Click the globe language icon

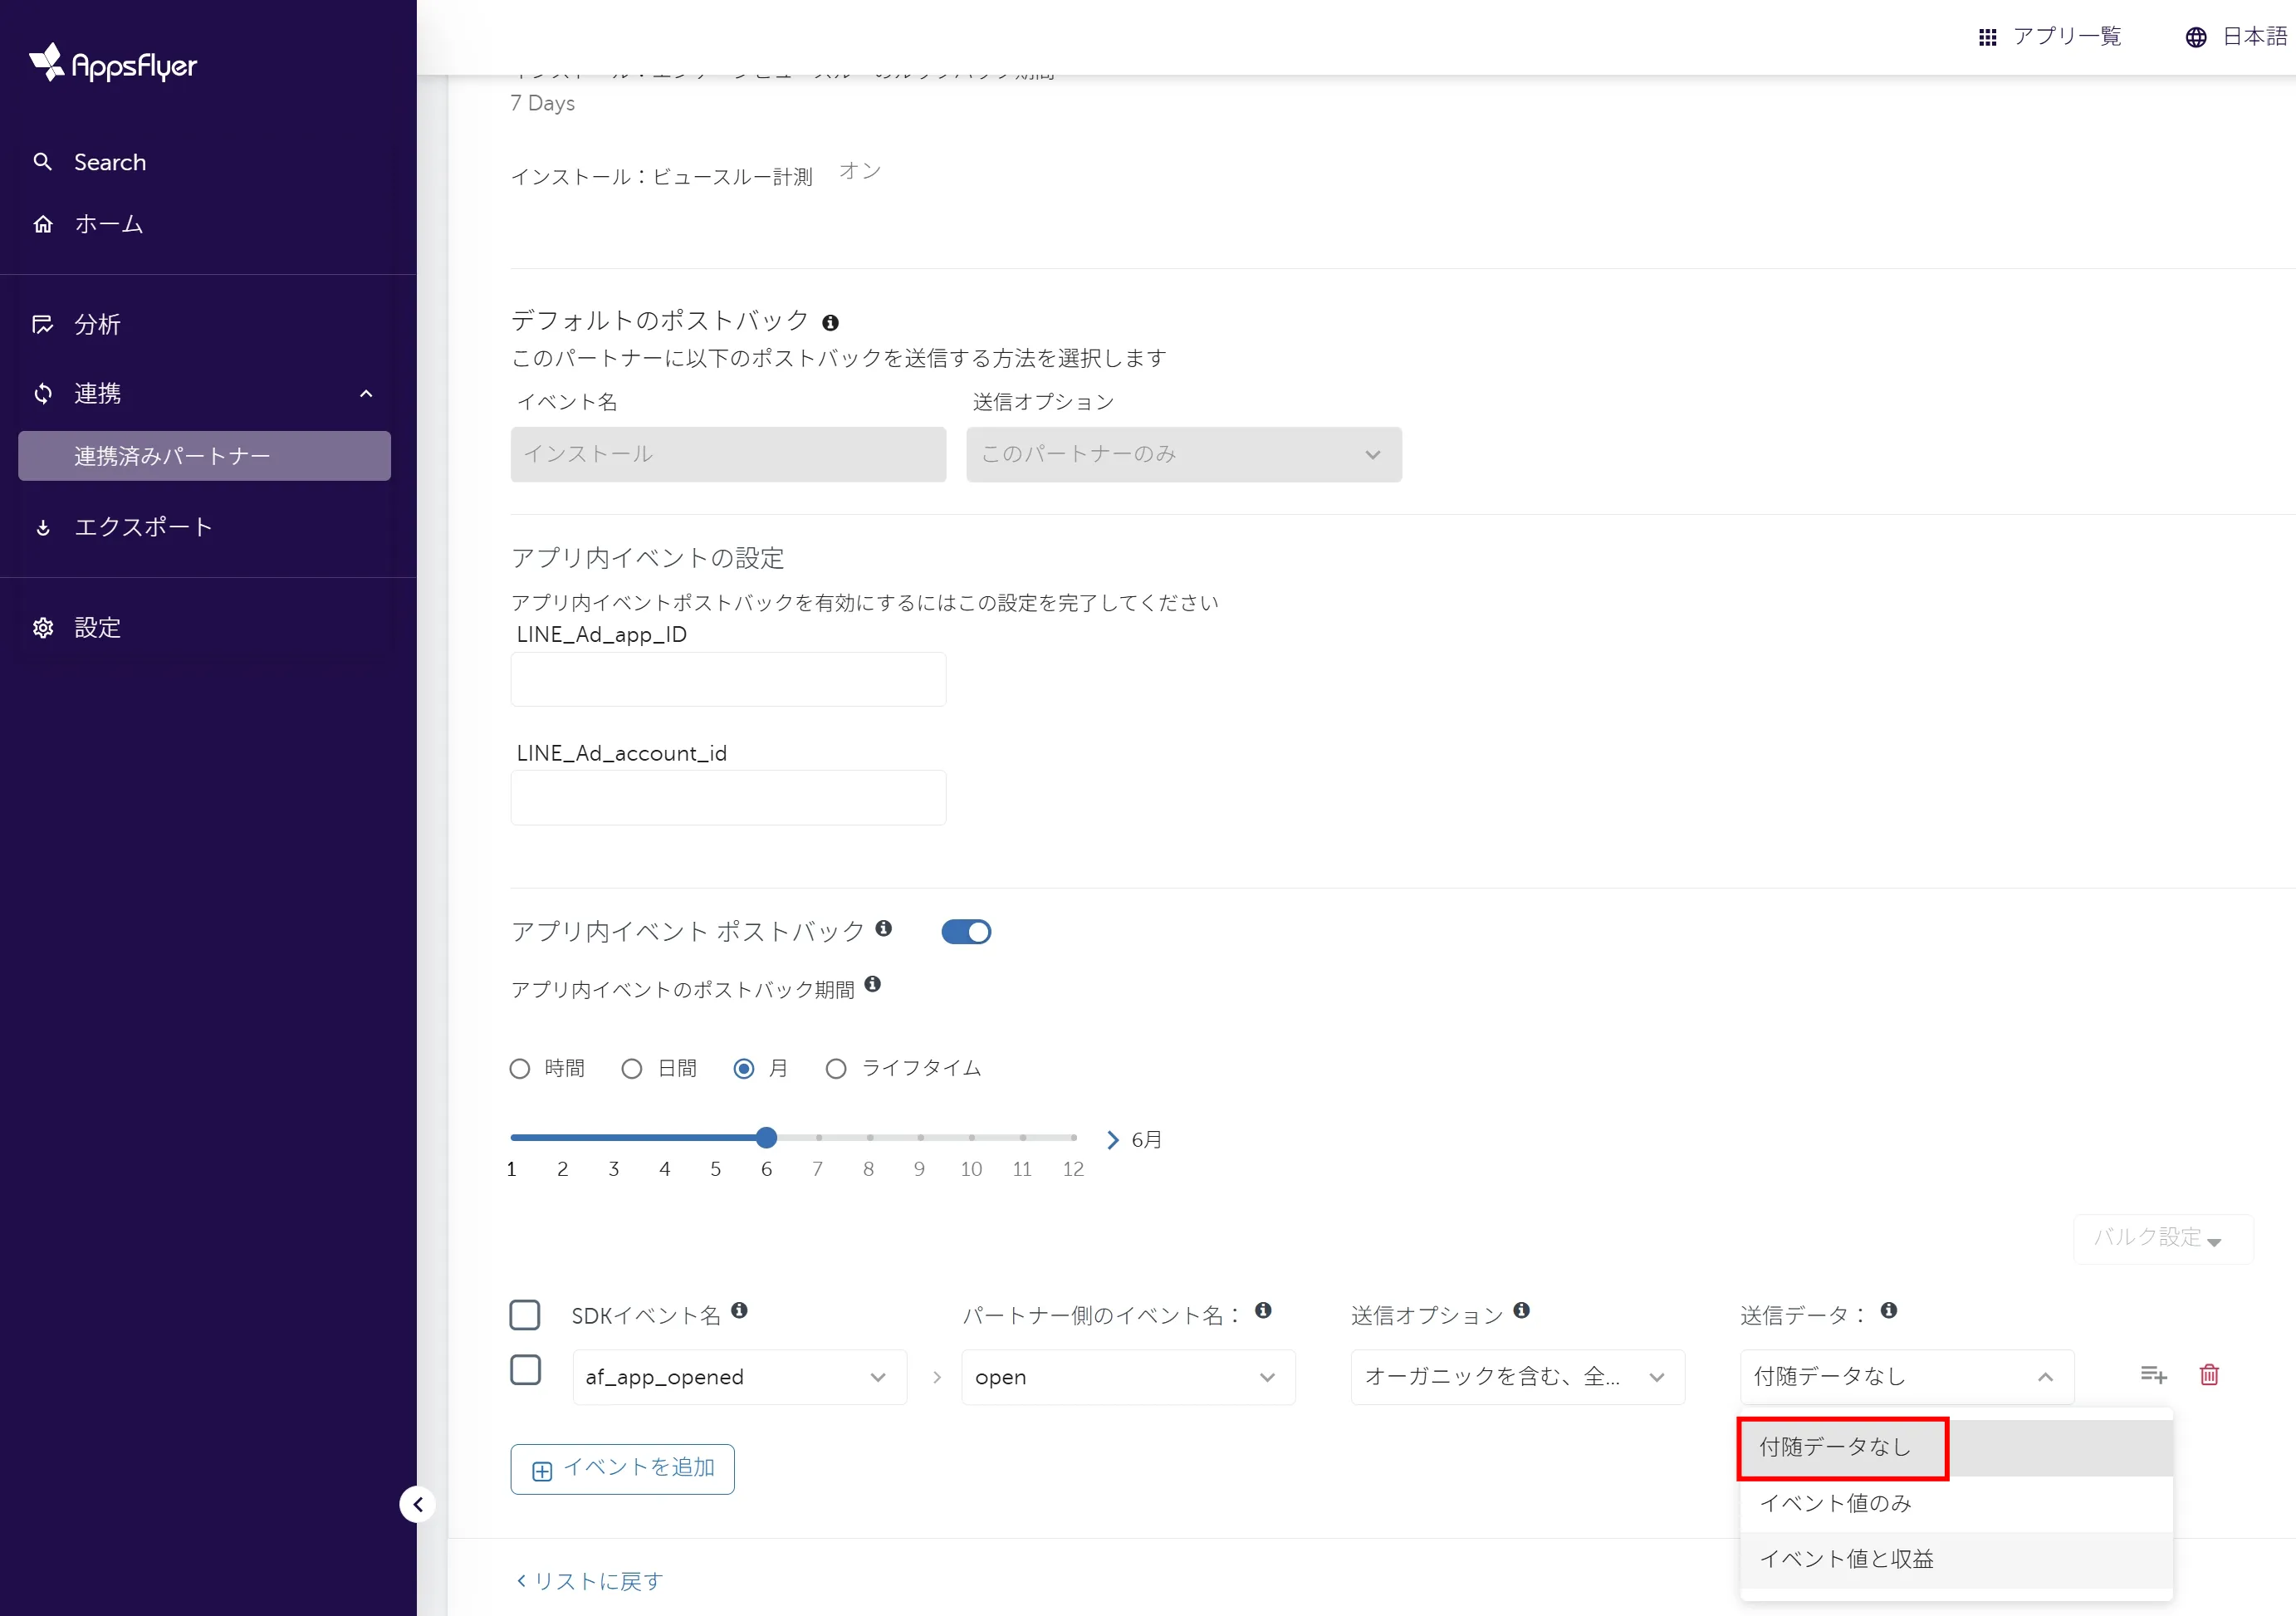click(x=2195, y=37)
